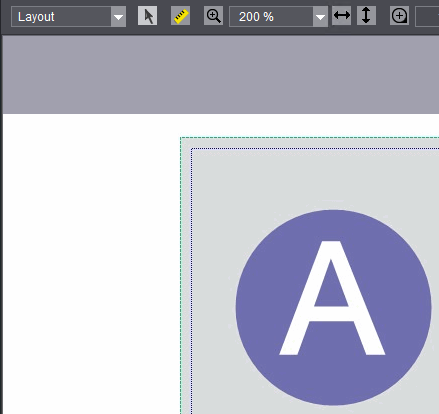Click the circled plus zoom icon

point(399,16)
